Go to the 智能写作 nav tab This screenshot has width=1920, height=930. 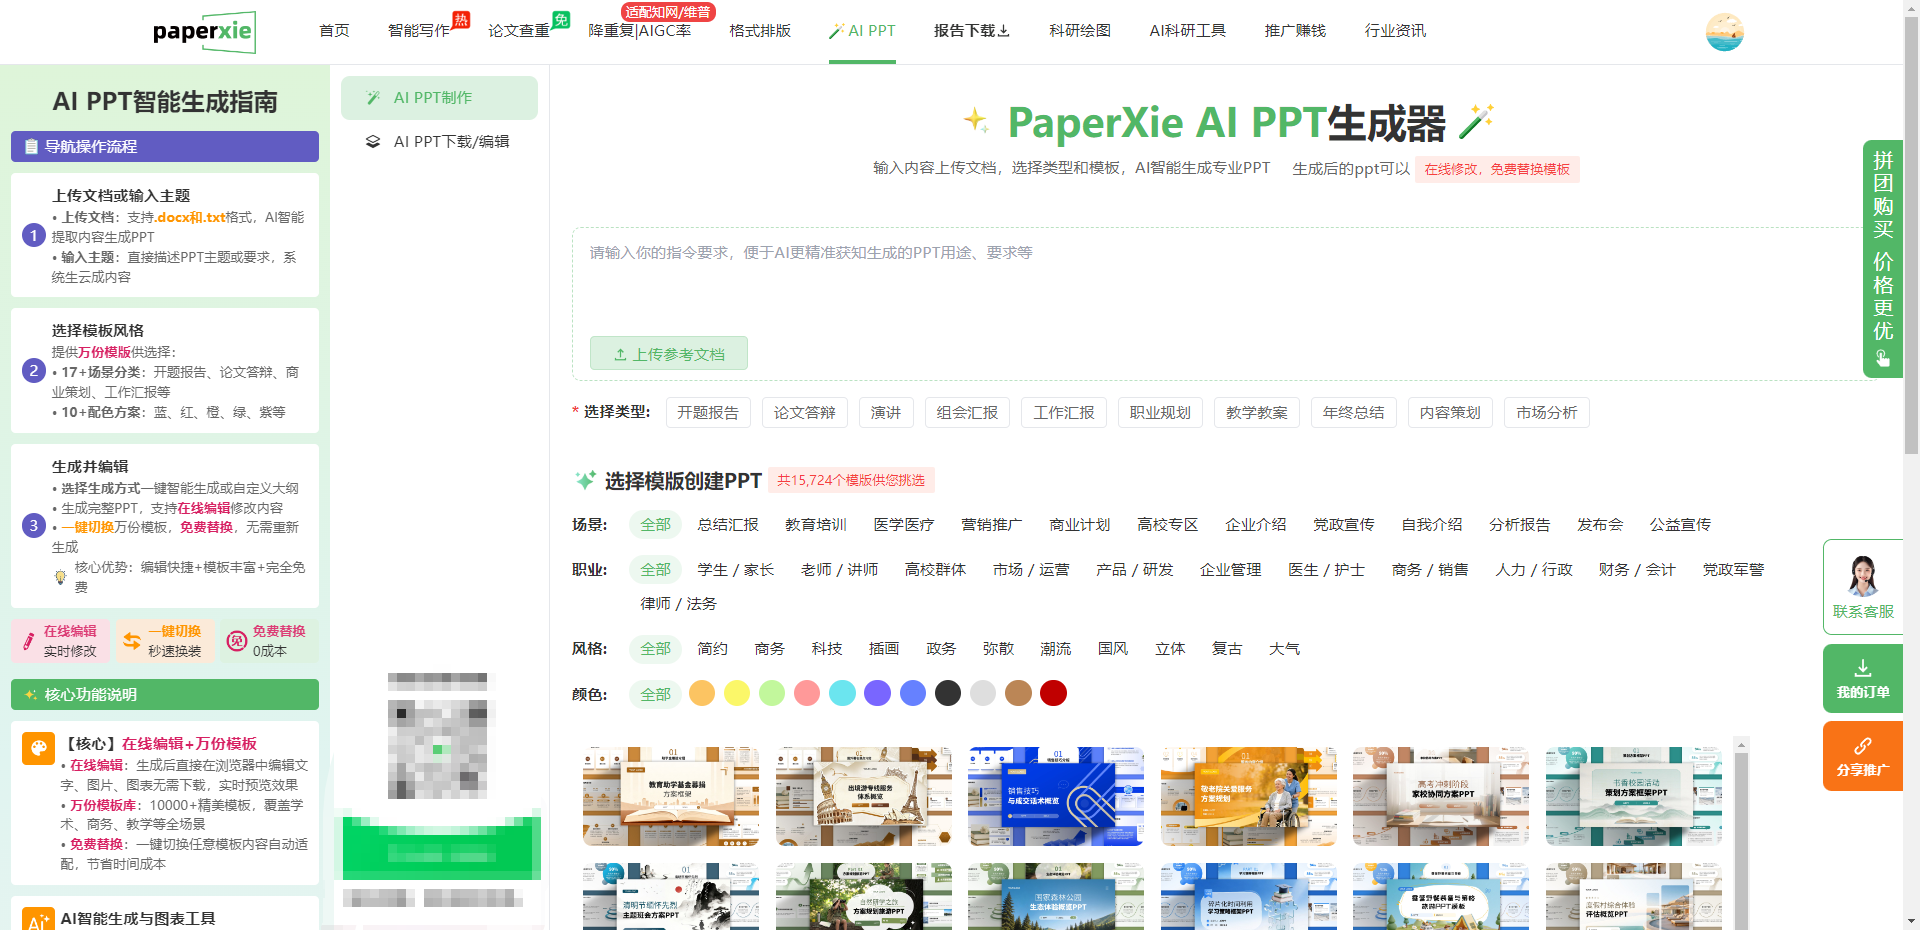point(418,31)
